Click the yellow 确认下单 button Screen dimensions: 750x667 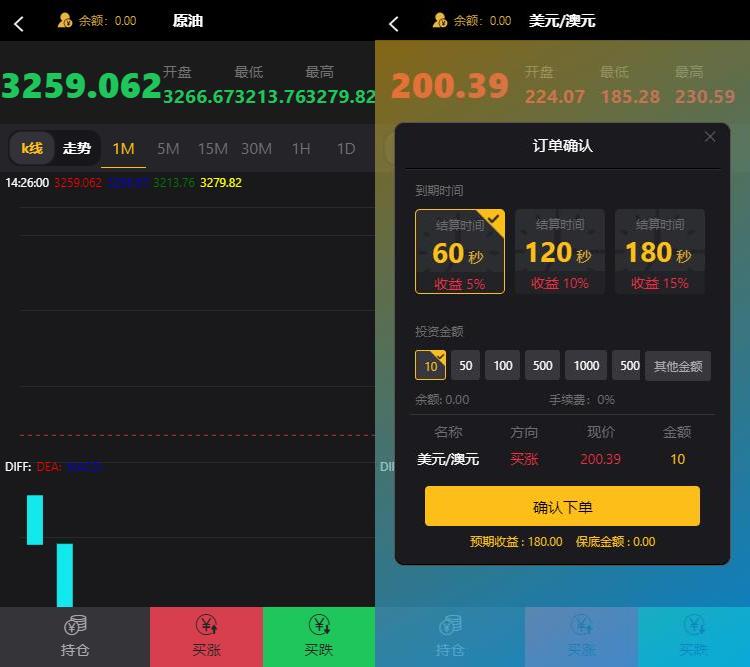[562, 506]
